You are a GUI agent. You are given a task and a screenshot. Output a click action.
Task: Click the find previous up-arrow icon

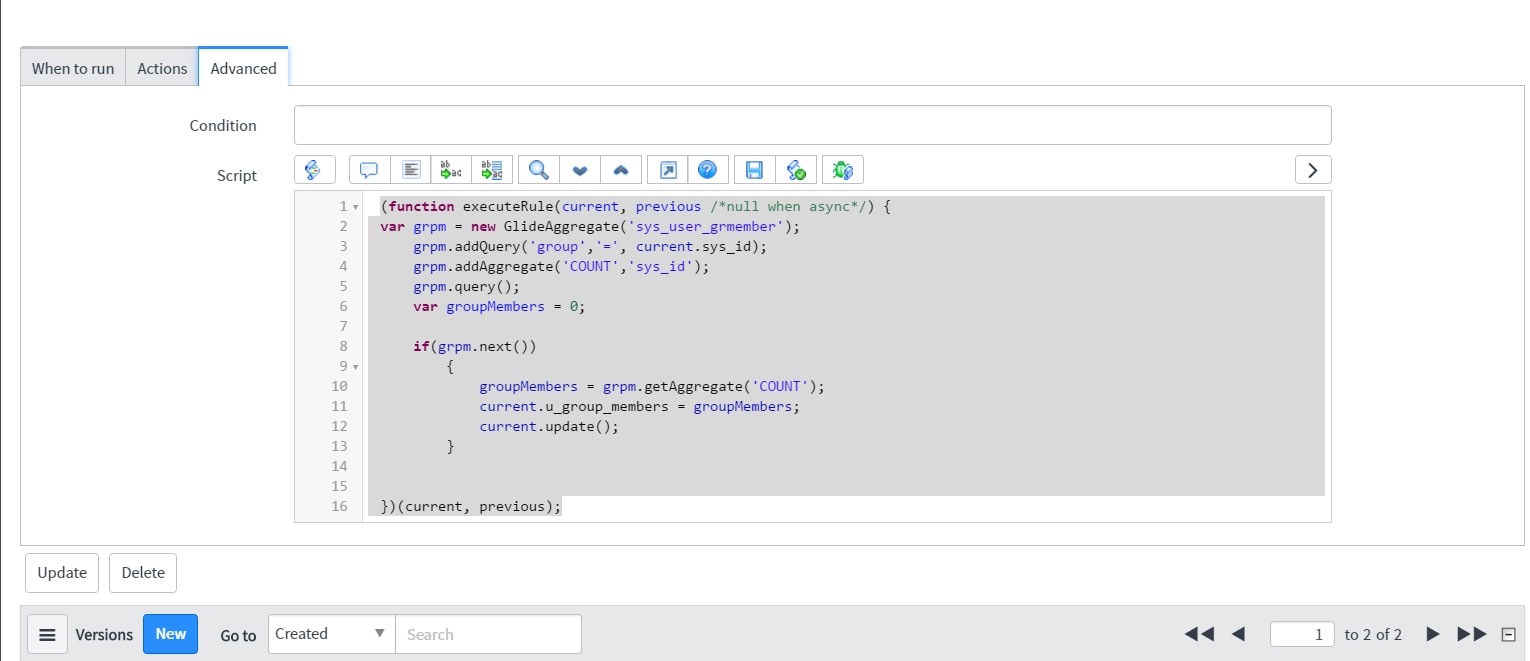[620, 170]
